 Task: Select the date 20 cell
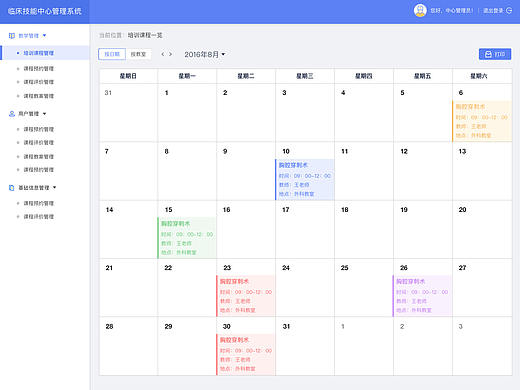pos(482,229)
